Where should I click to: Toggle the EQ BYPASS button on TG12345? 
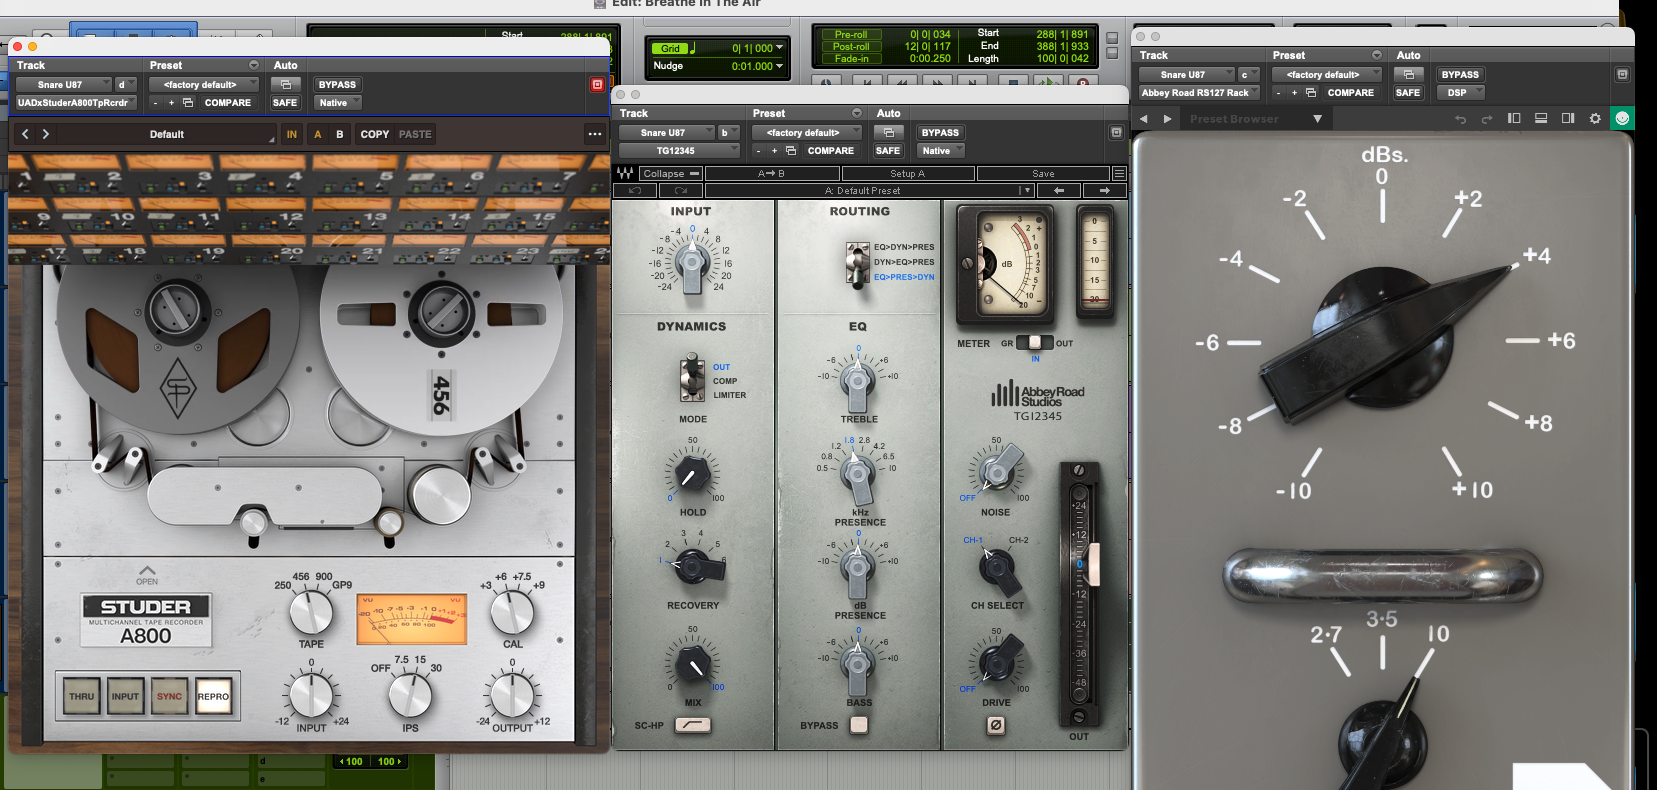point(858,725)
